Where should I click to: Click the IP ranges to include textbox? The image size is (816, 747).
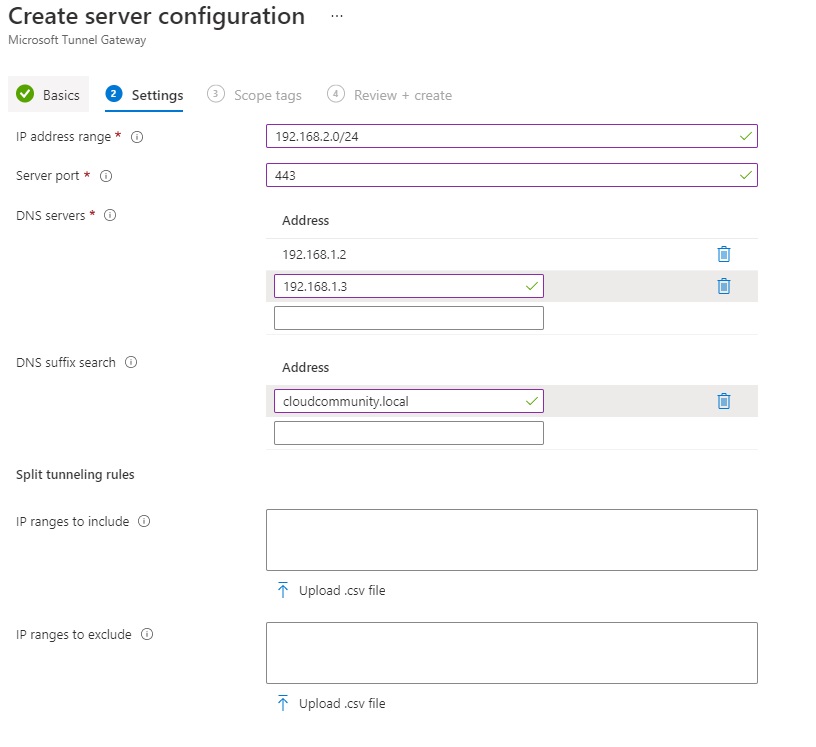point(511,540)
